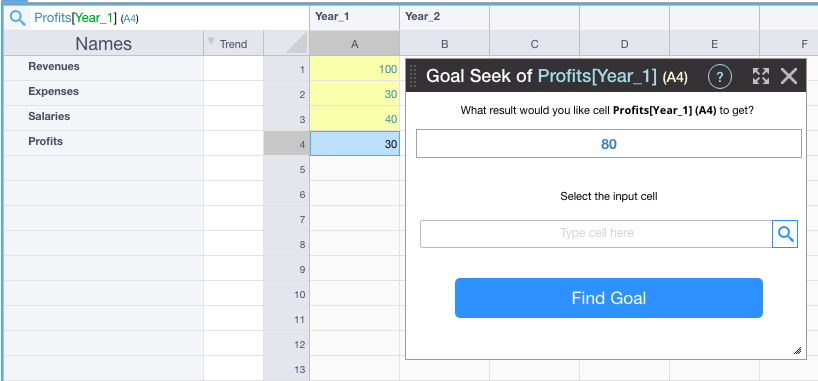
Task: Open Goal Seek help question mark
Action: [x=720, y=77]
